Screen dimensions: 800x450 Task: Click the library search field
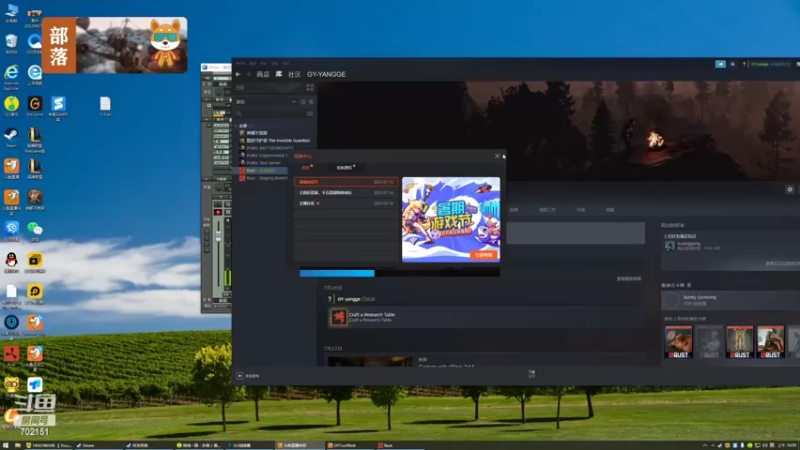[269, 114]
